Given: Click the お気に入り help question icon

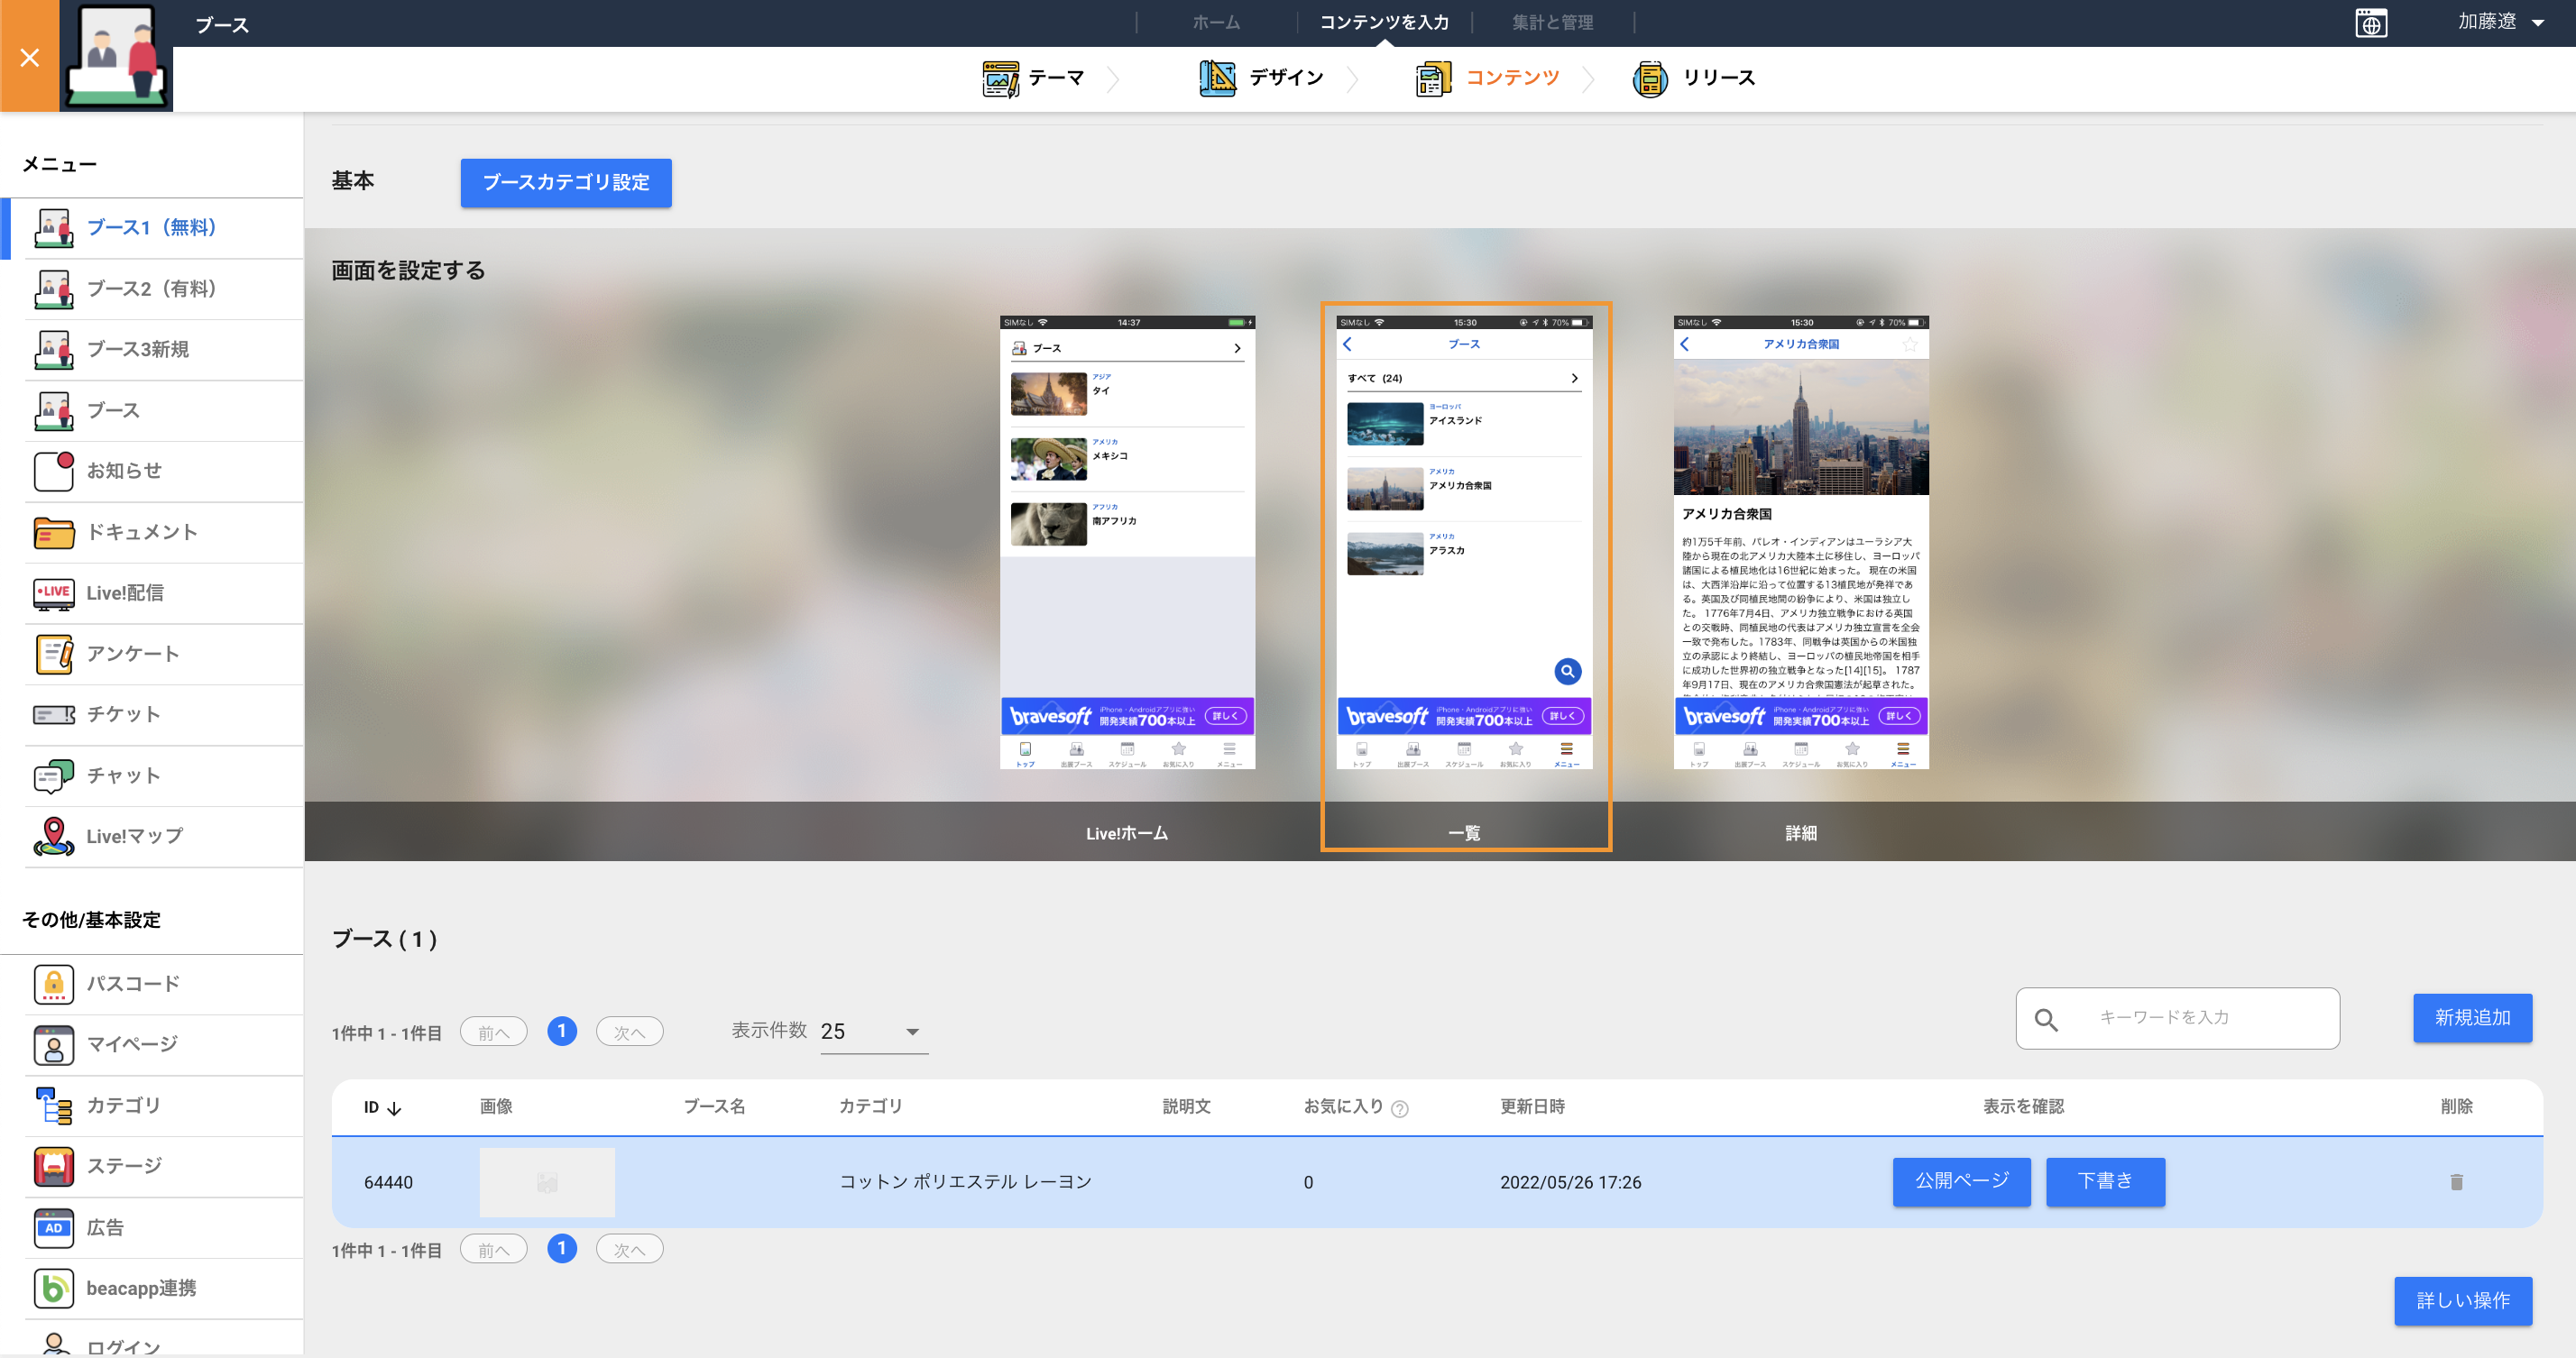Looking at the screenshot, I should point(1400,1108).
